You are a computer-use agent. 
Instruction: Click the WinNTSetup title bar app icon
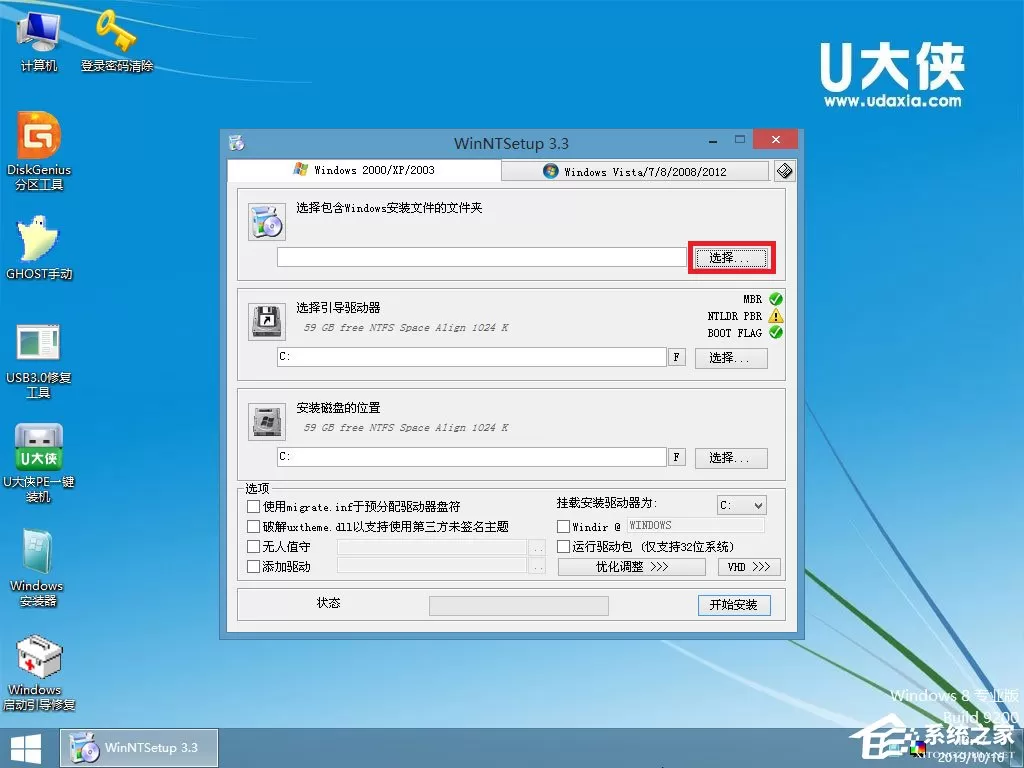click(236, 142)
